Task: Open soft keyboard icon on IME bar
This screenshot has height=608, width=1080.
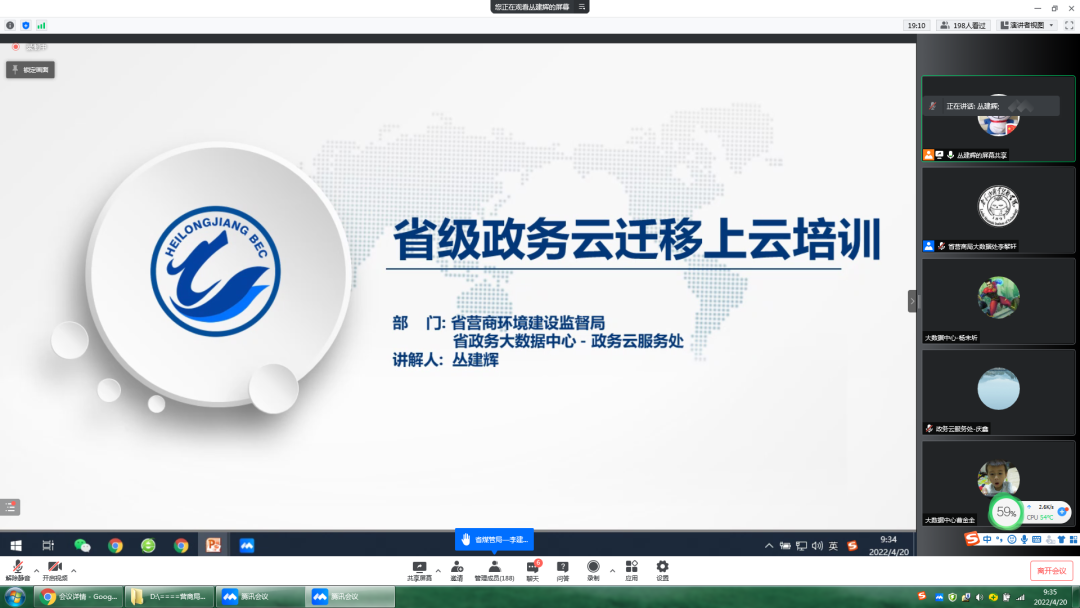Action: (1037, 539)
